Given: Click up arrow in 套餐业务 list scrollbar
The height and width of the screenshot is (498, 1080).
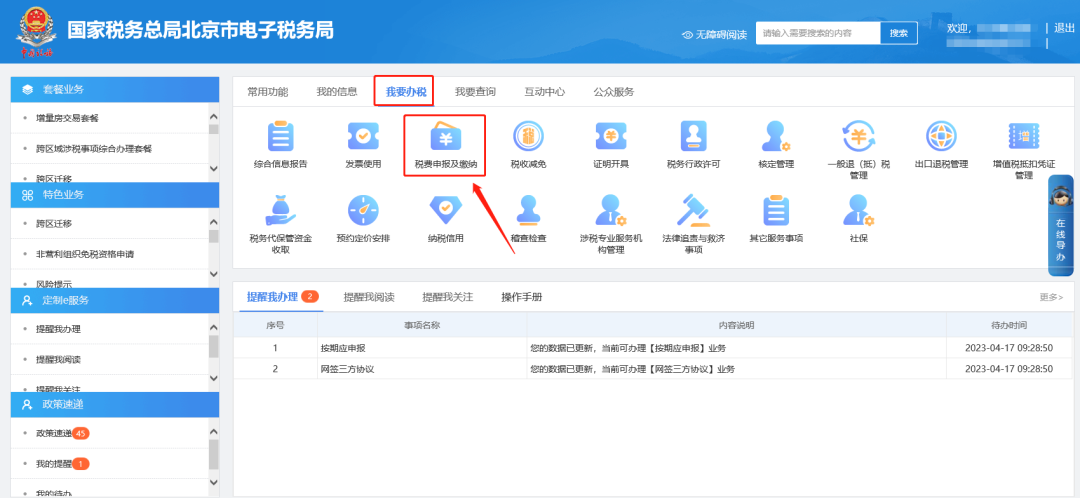Looking at the screenshot, I should pos(214,118).
